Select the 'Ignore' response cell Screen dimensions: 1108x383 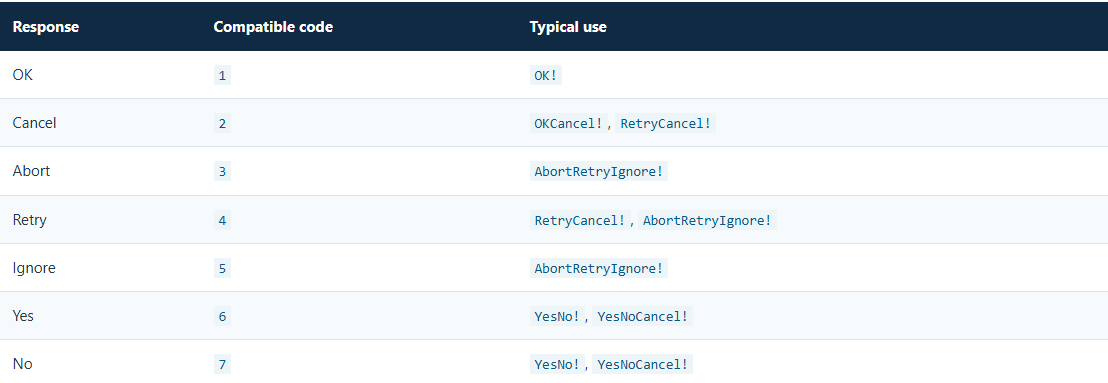click(34, 268)
